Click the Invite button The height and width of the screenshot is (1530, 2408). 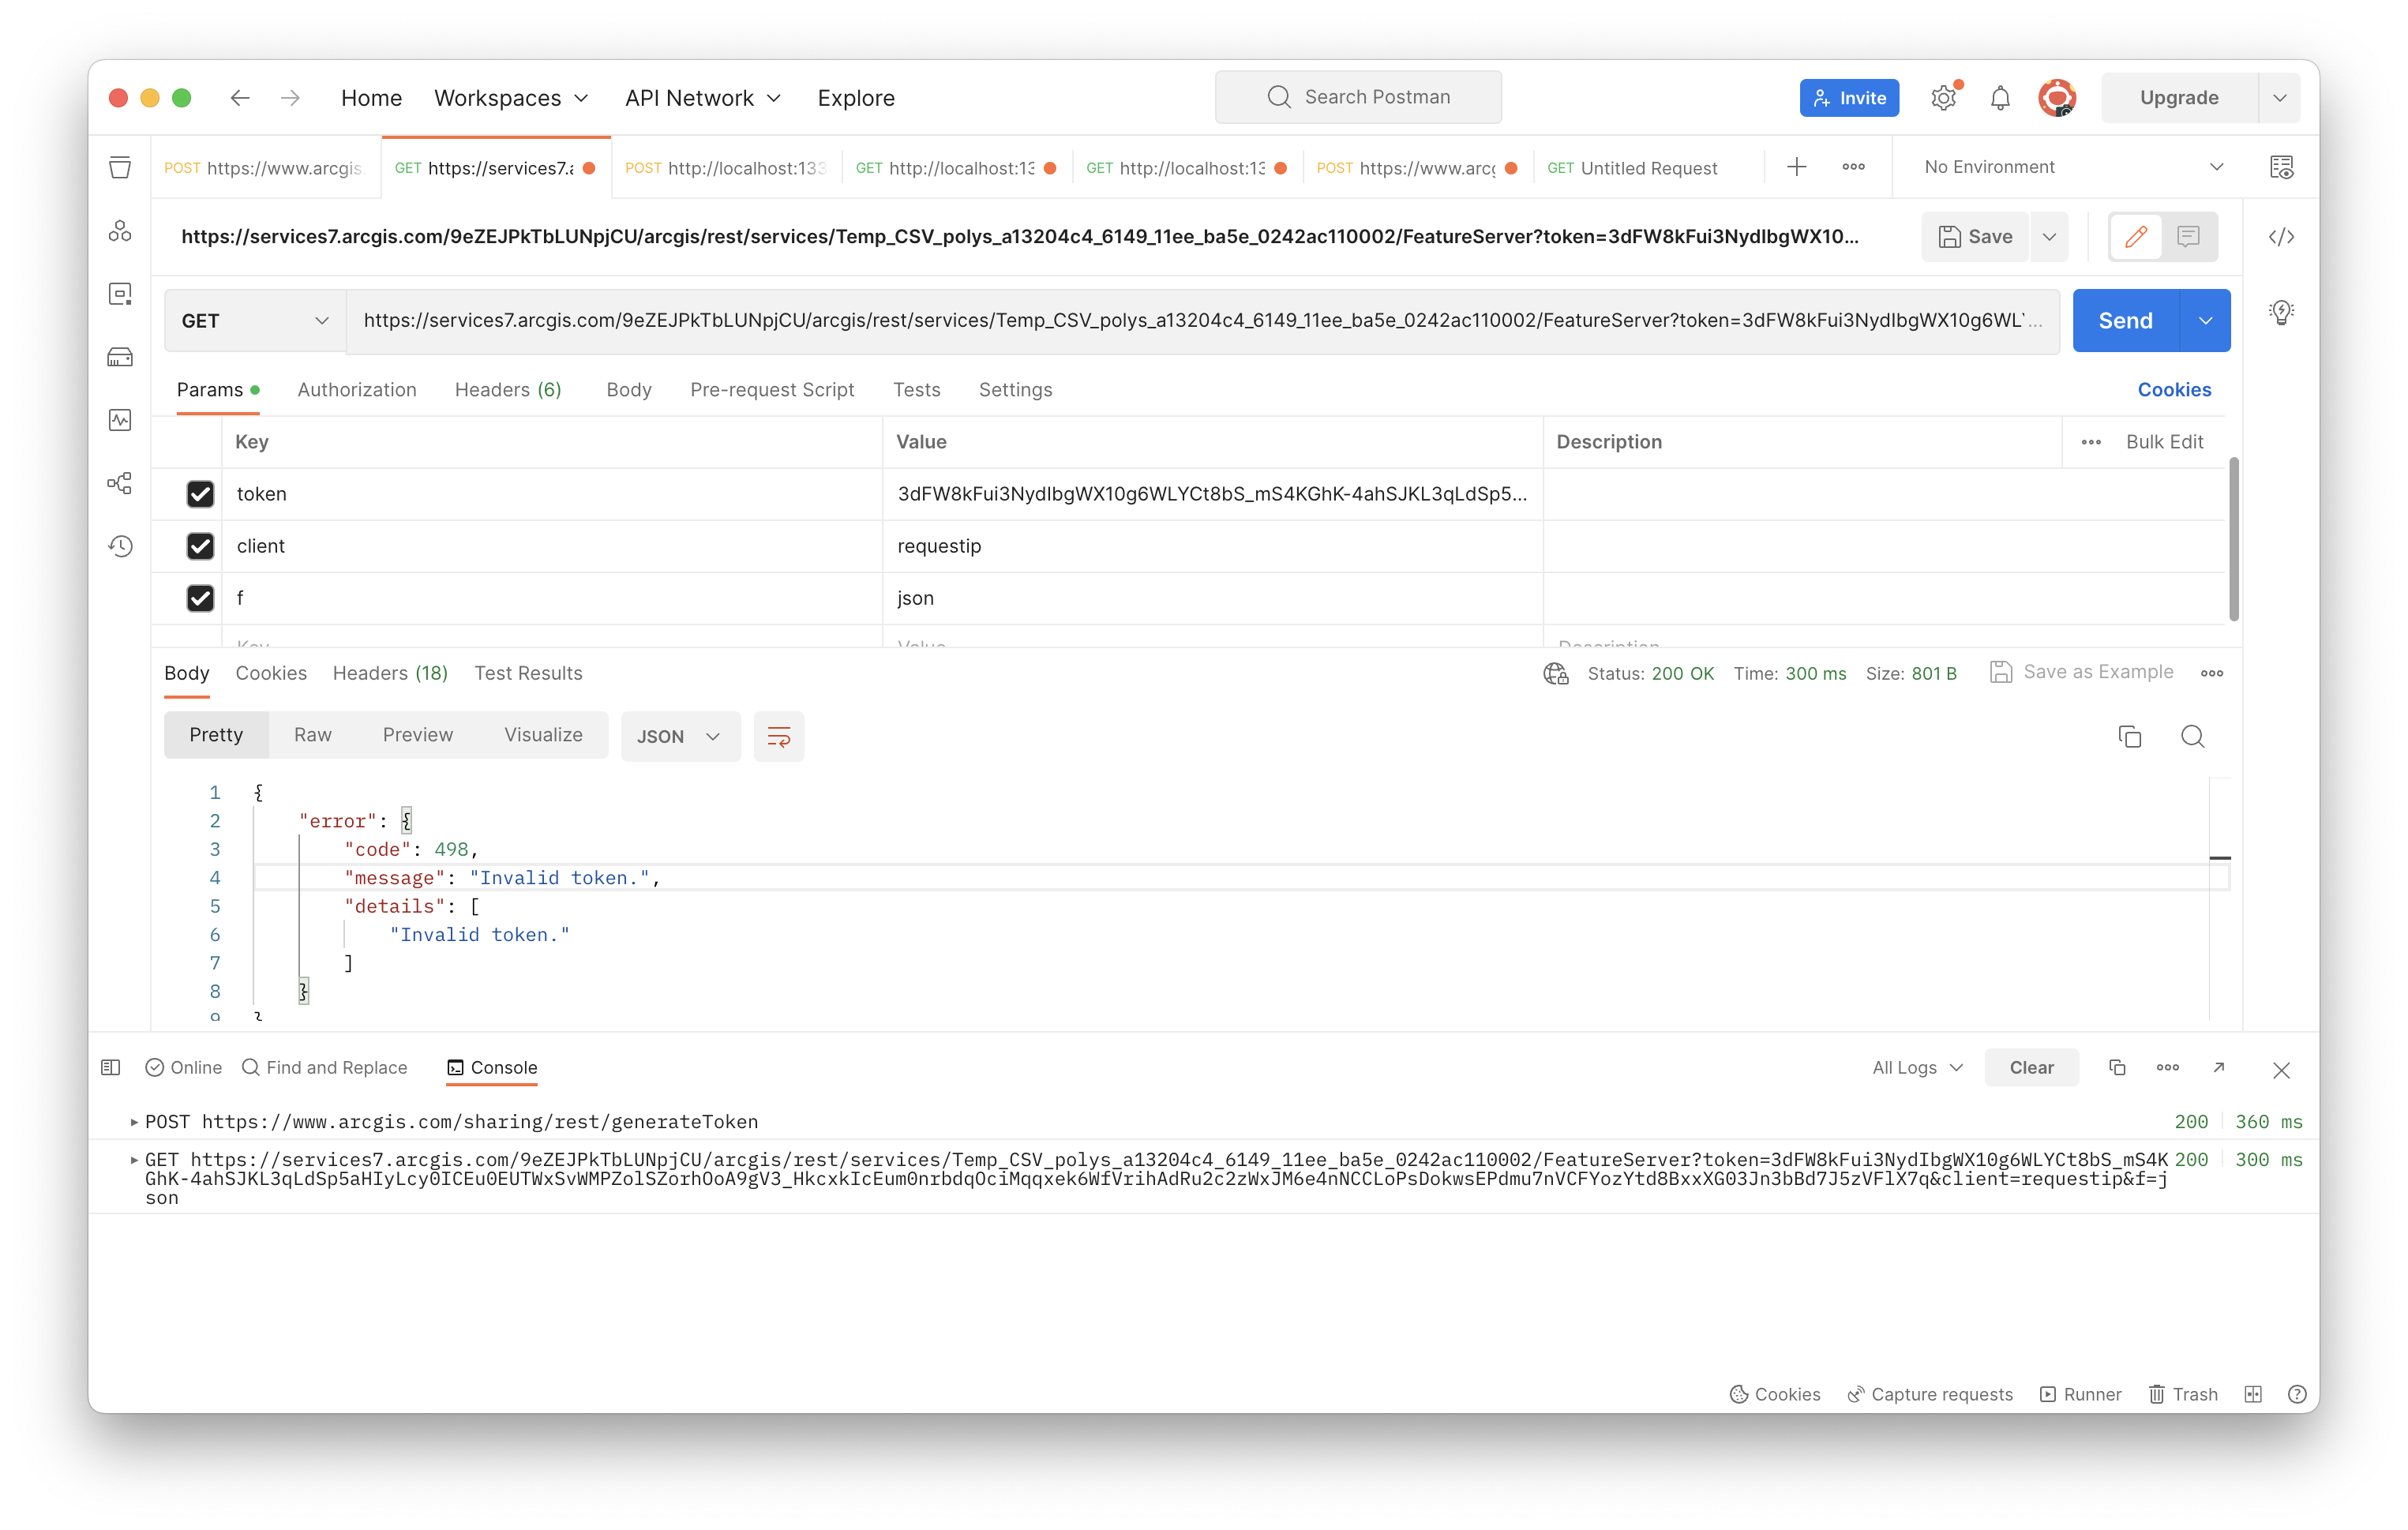click(x=1849, y=98)
